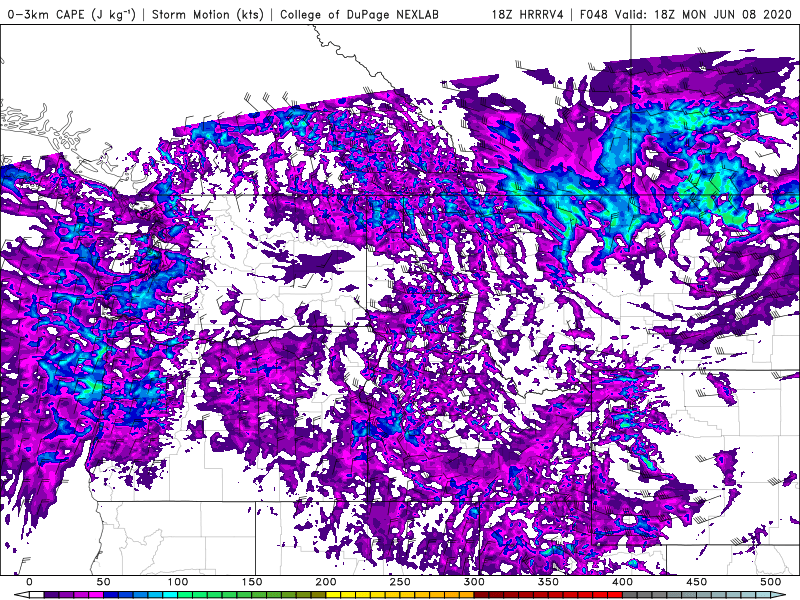Click the first gray swatch below 400
This screenshot has width=800, height=600.
point(630,594)
